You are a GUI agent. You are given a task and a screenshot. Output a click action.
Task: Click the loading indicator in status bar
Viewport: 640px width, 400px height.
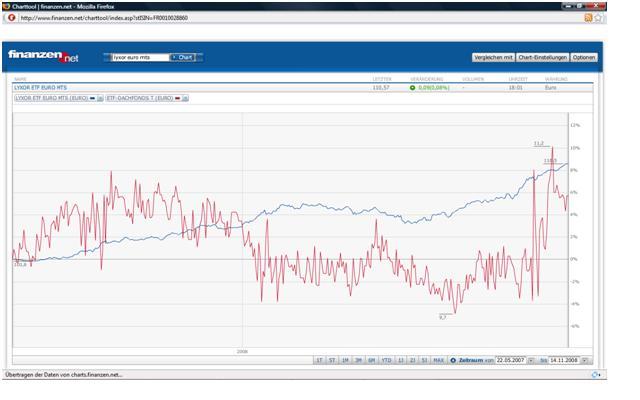point(596,375)
